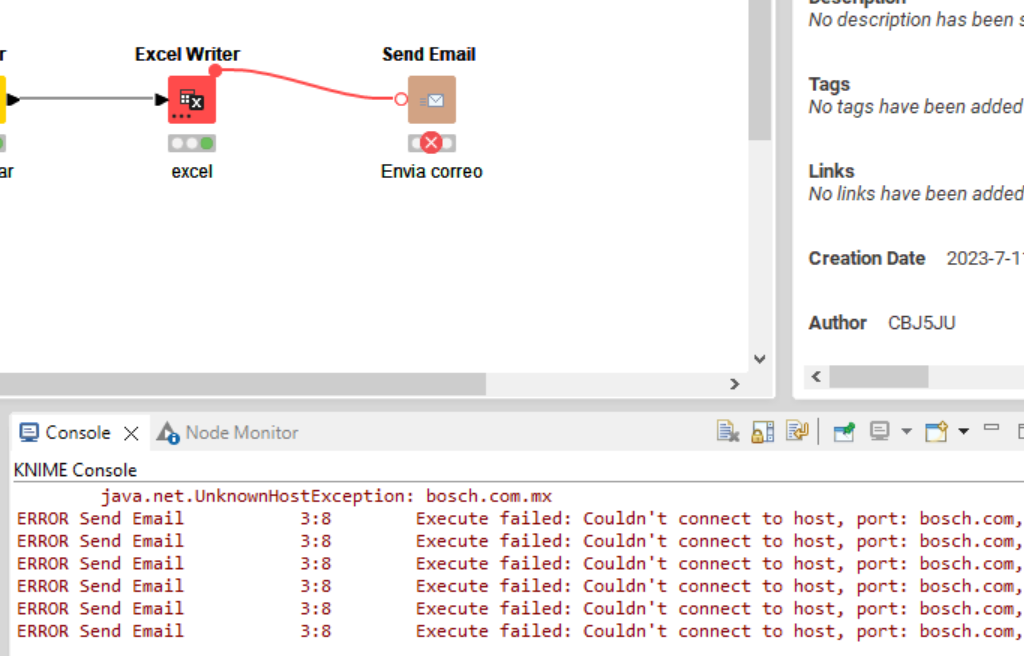Viewport: 1024px width, 656px height.
Task: Click the Node Monitor tab icon
Action: point(168,433)
